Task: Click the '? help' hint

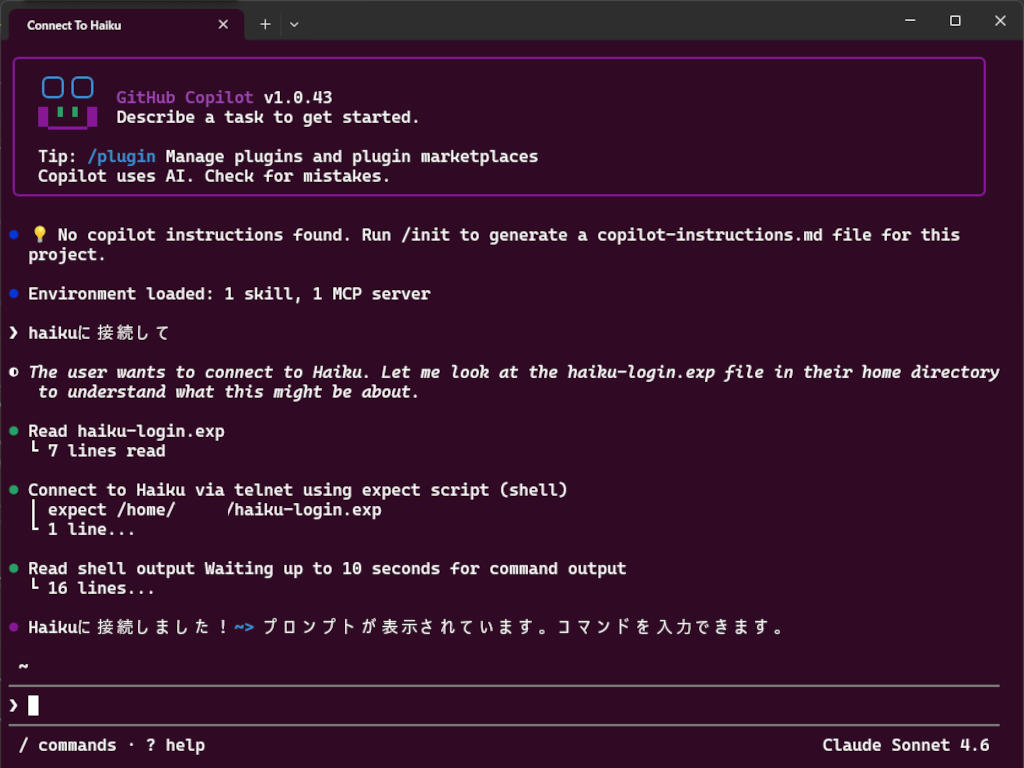Action: (175, 745)
